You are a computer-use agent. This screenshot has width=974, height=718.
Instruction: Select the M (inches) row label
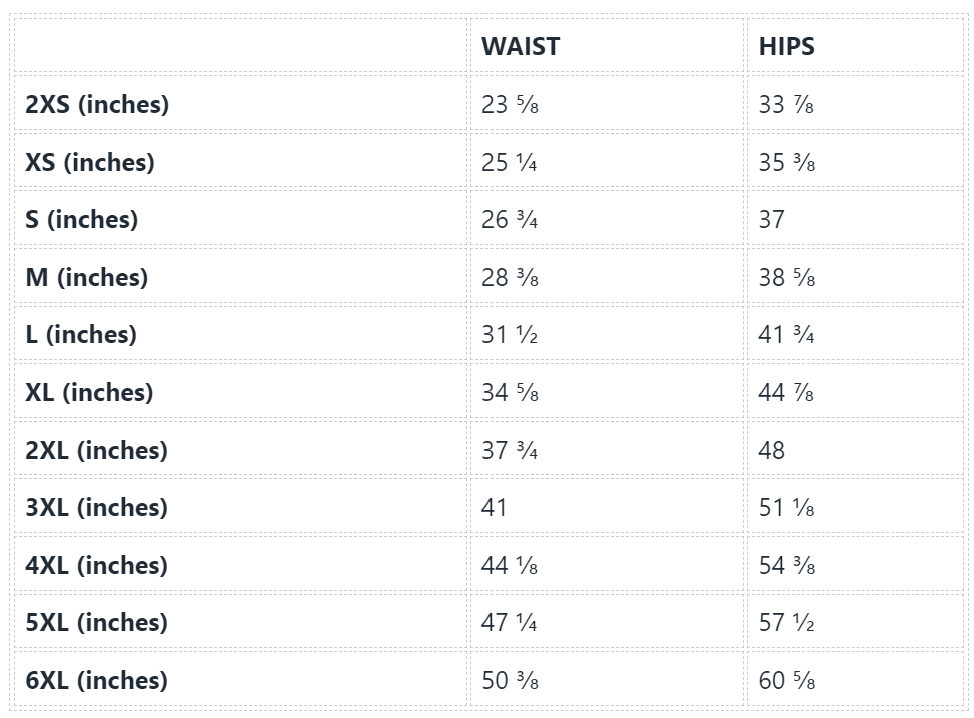point(87,277)
